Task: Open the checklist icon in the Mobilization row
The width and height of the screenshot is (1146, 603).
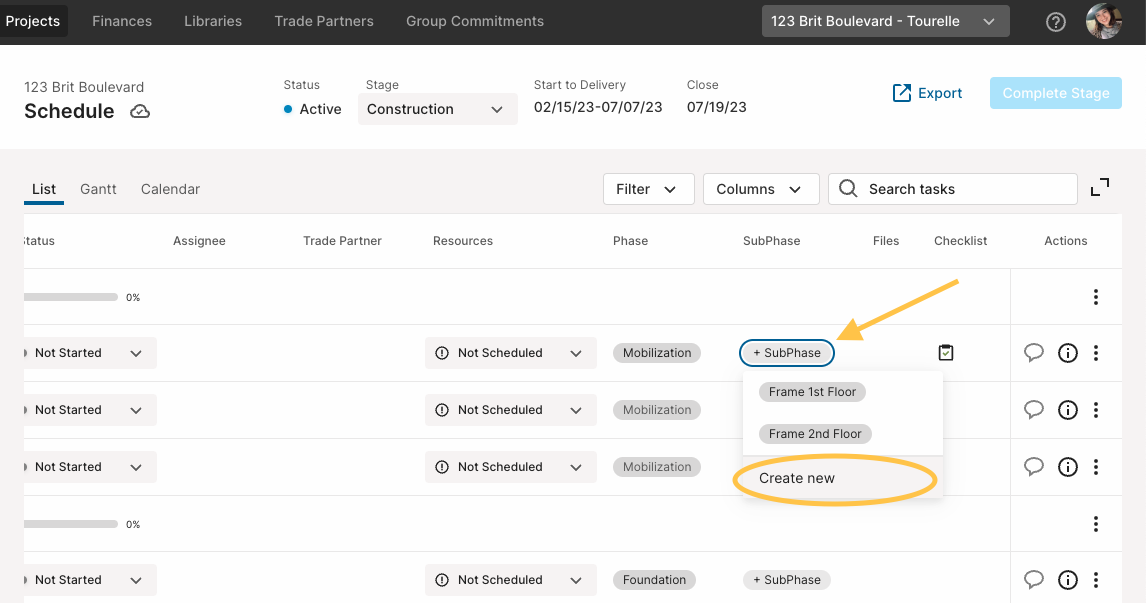Action: [x=946, y=353]
